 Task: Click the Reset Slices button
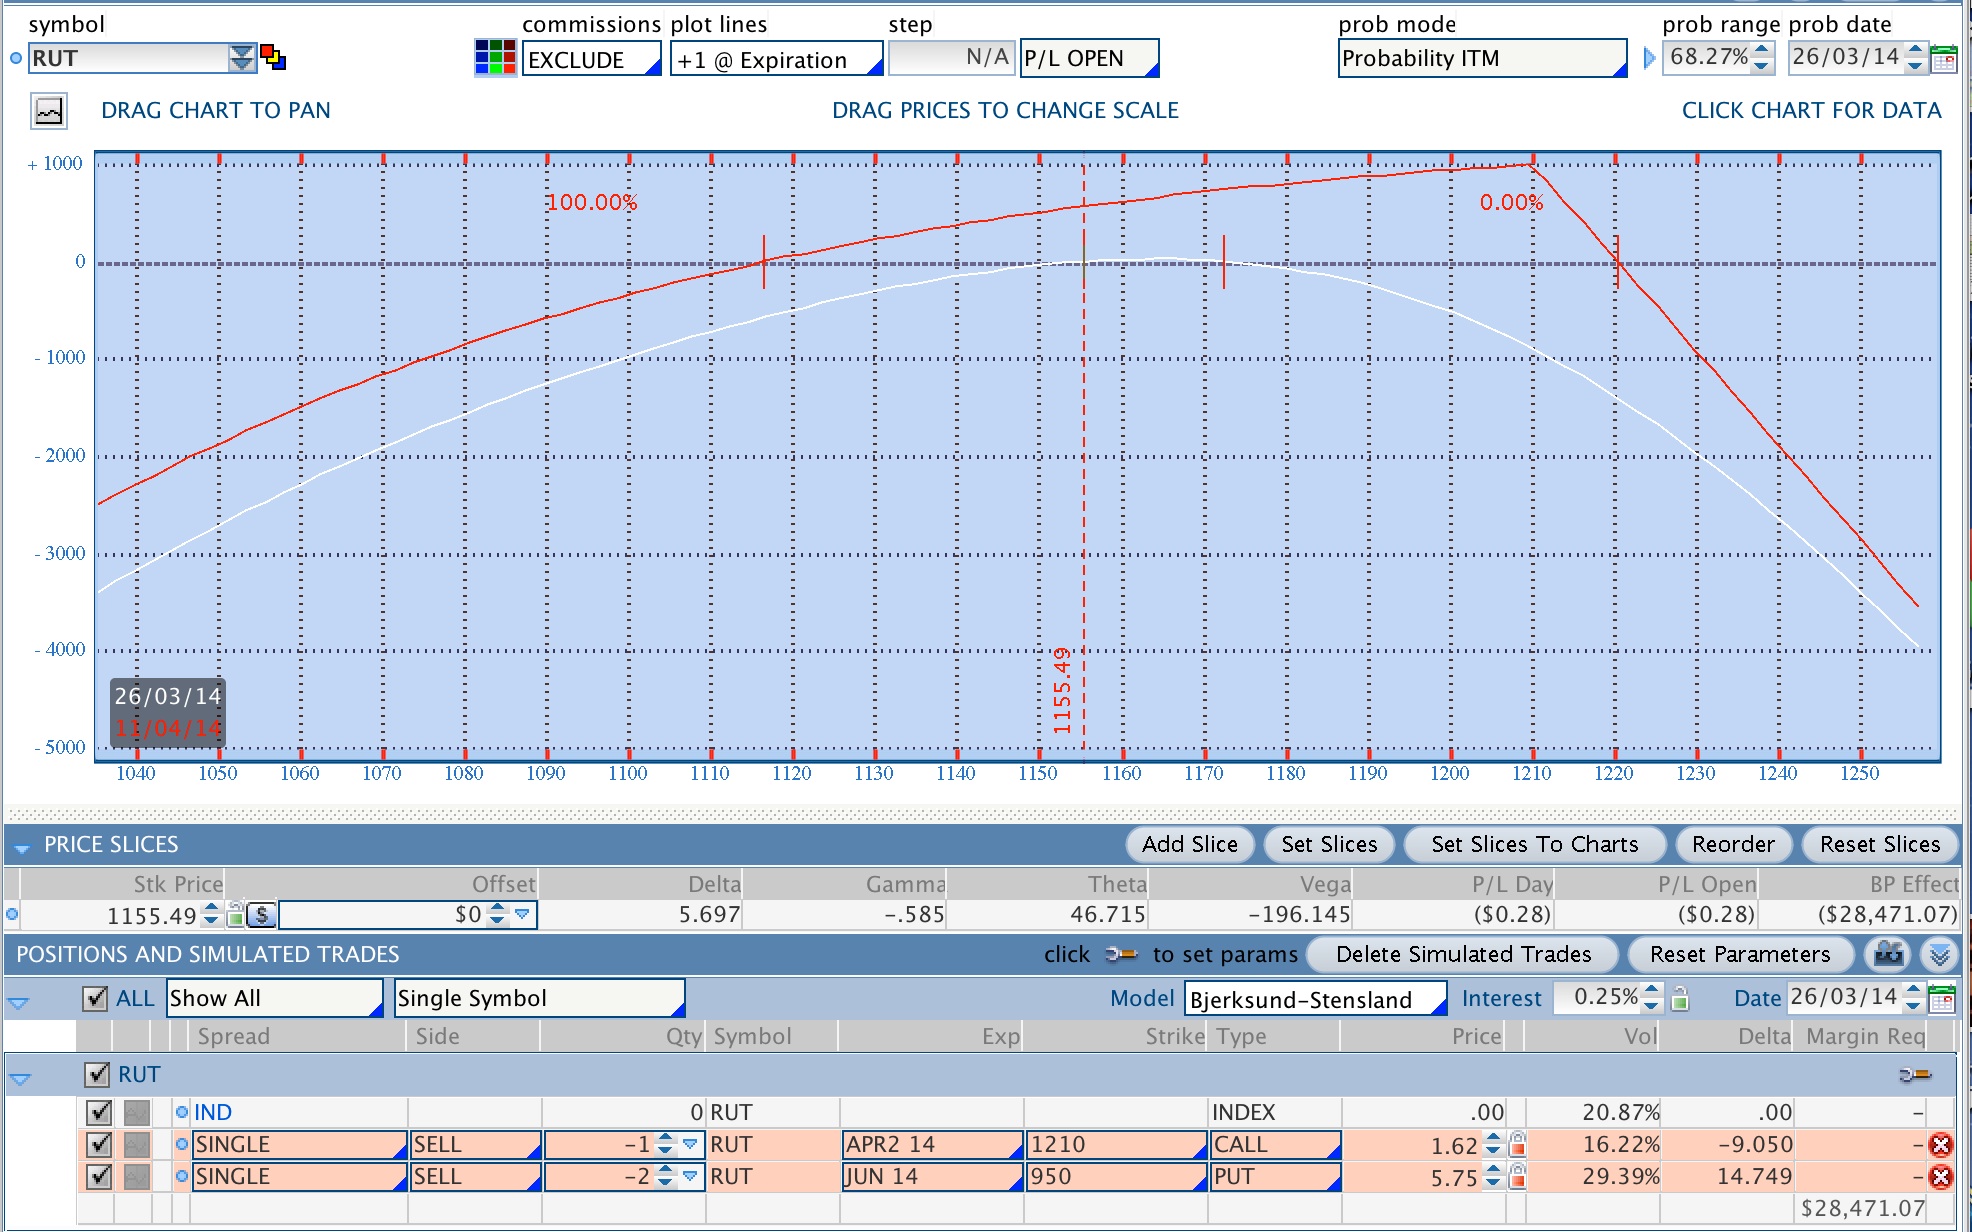(1880, 844)
